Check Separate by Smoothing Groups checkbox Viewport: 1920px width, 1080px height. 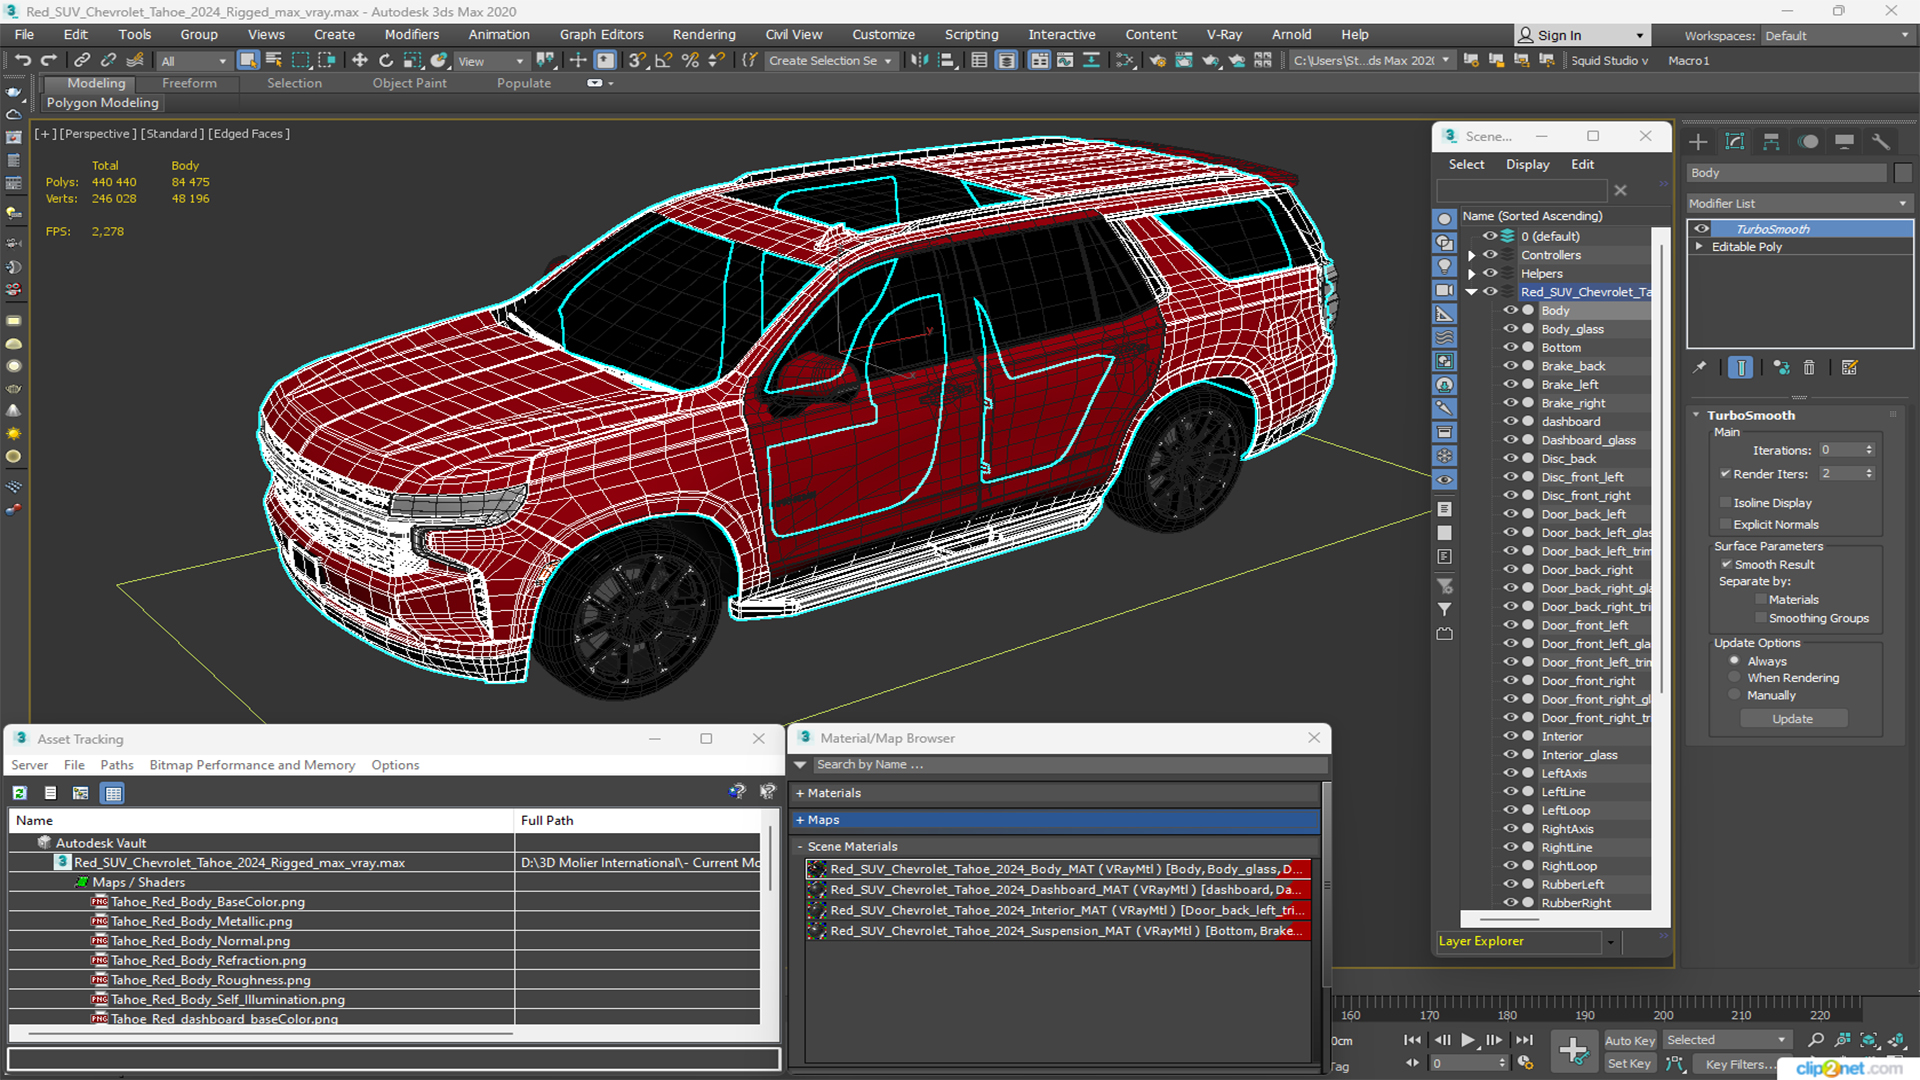click(1761, 618)
